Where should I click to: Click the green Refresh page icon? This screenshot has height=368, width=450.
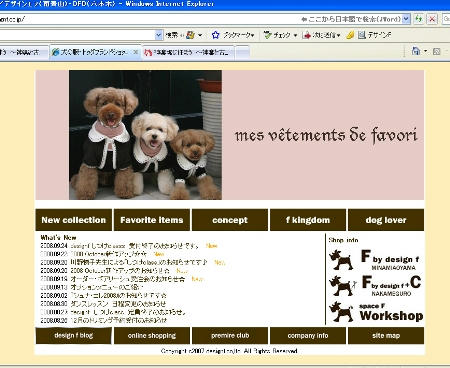419,19
